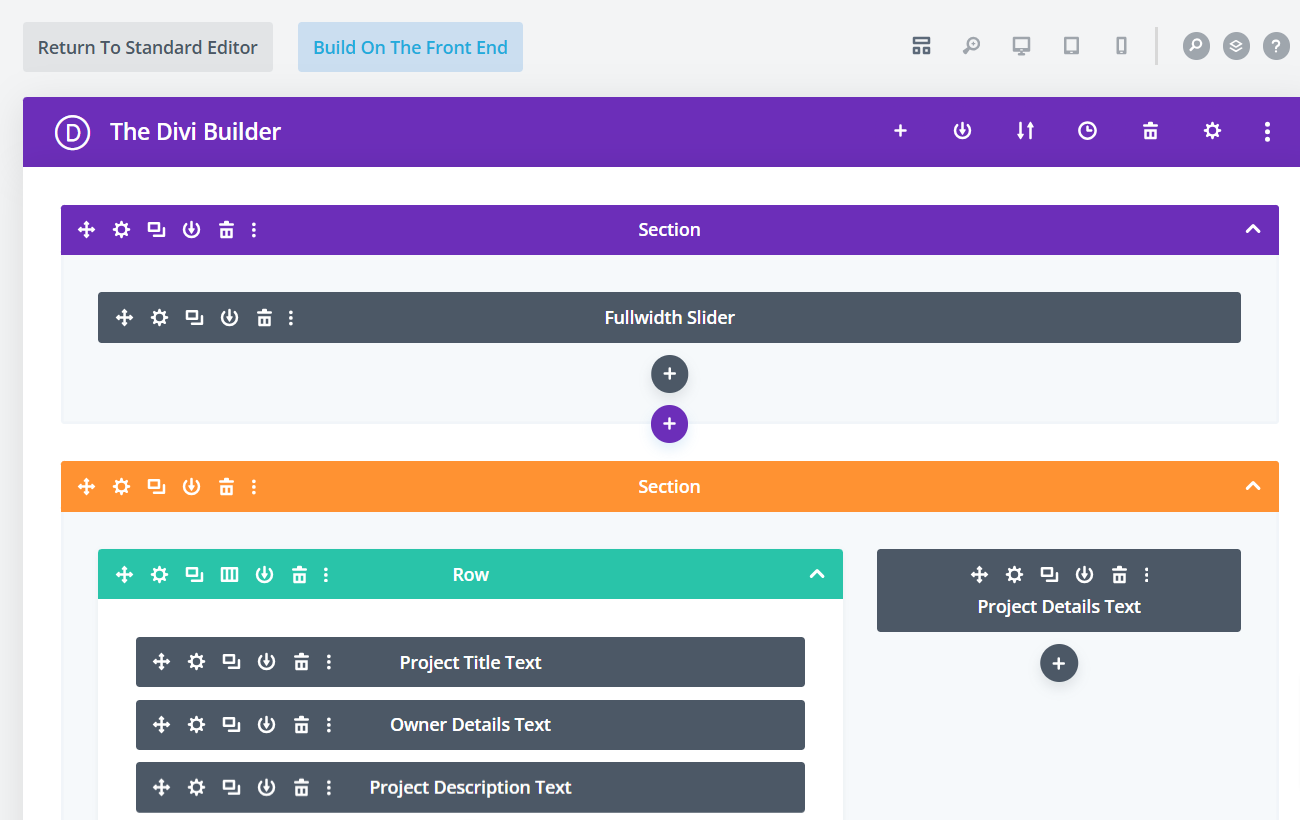Save Fullwidth Slider to library

(229, 318)
